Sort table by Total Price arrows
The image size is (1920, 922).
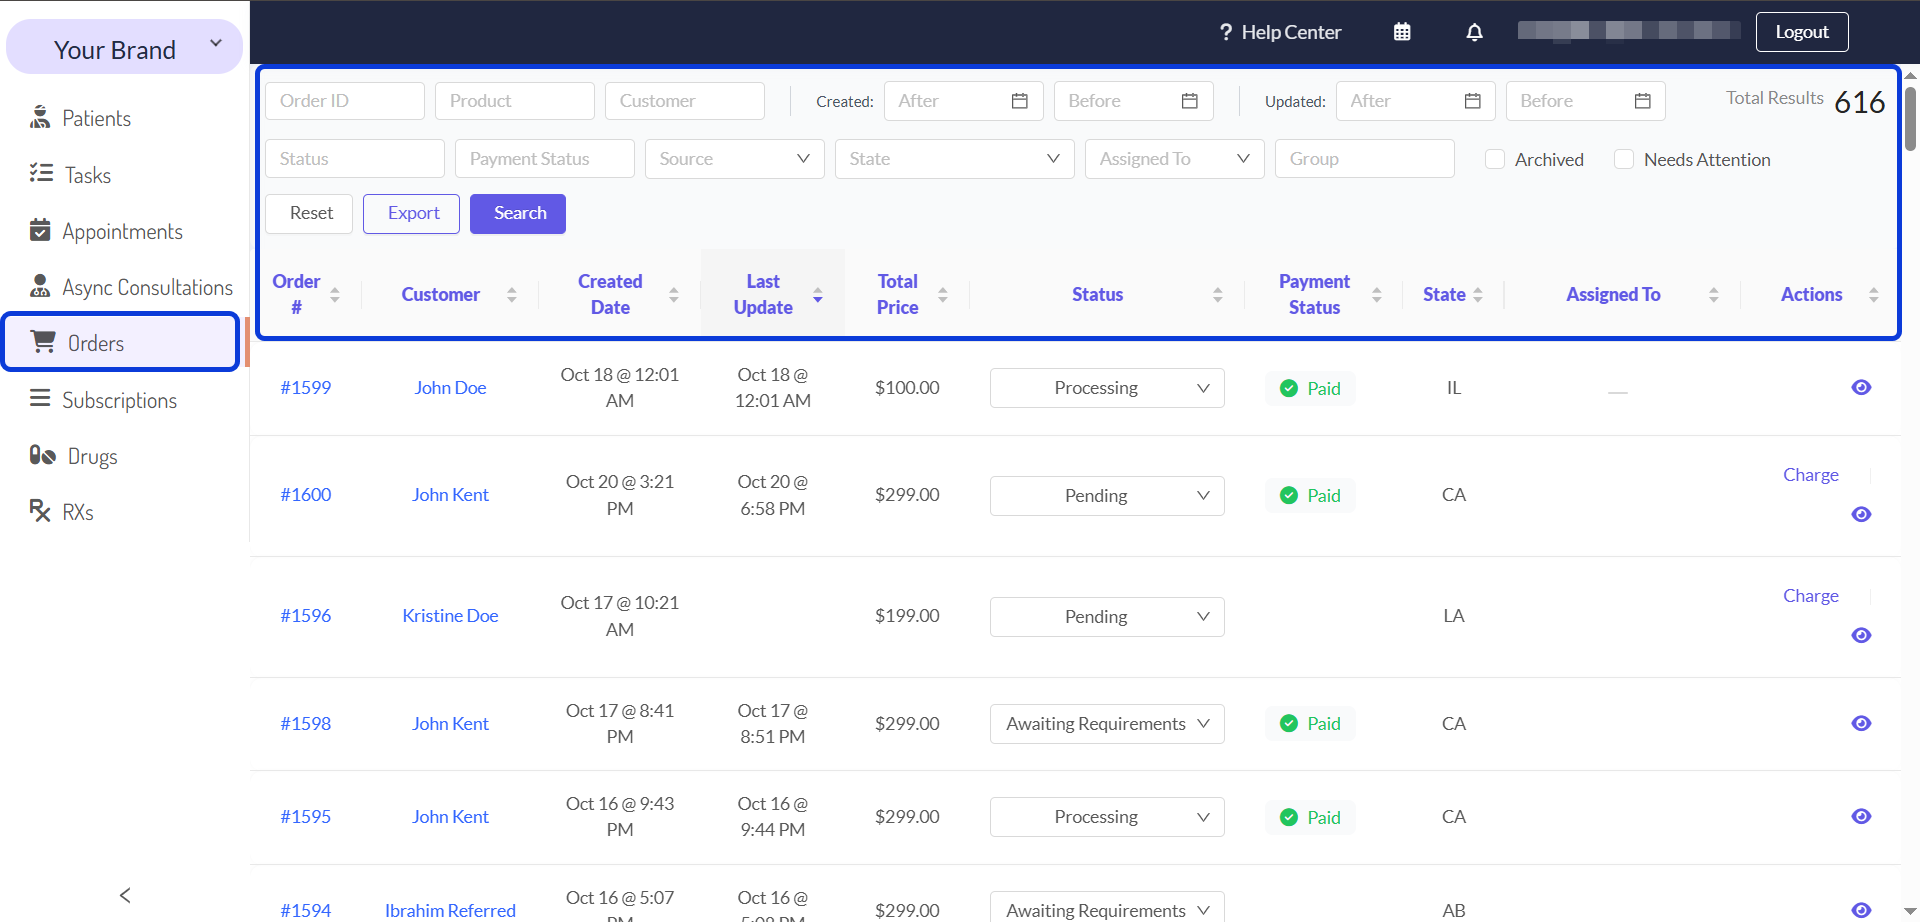[x=942, y=295]
